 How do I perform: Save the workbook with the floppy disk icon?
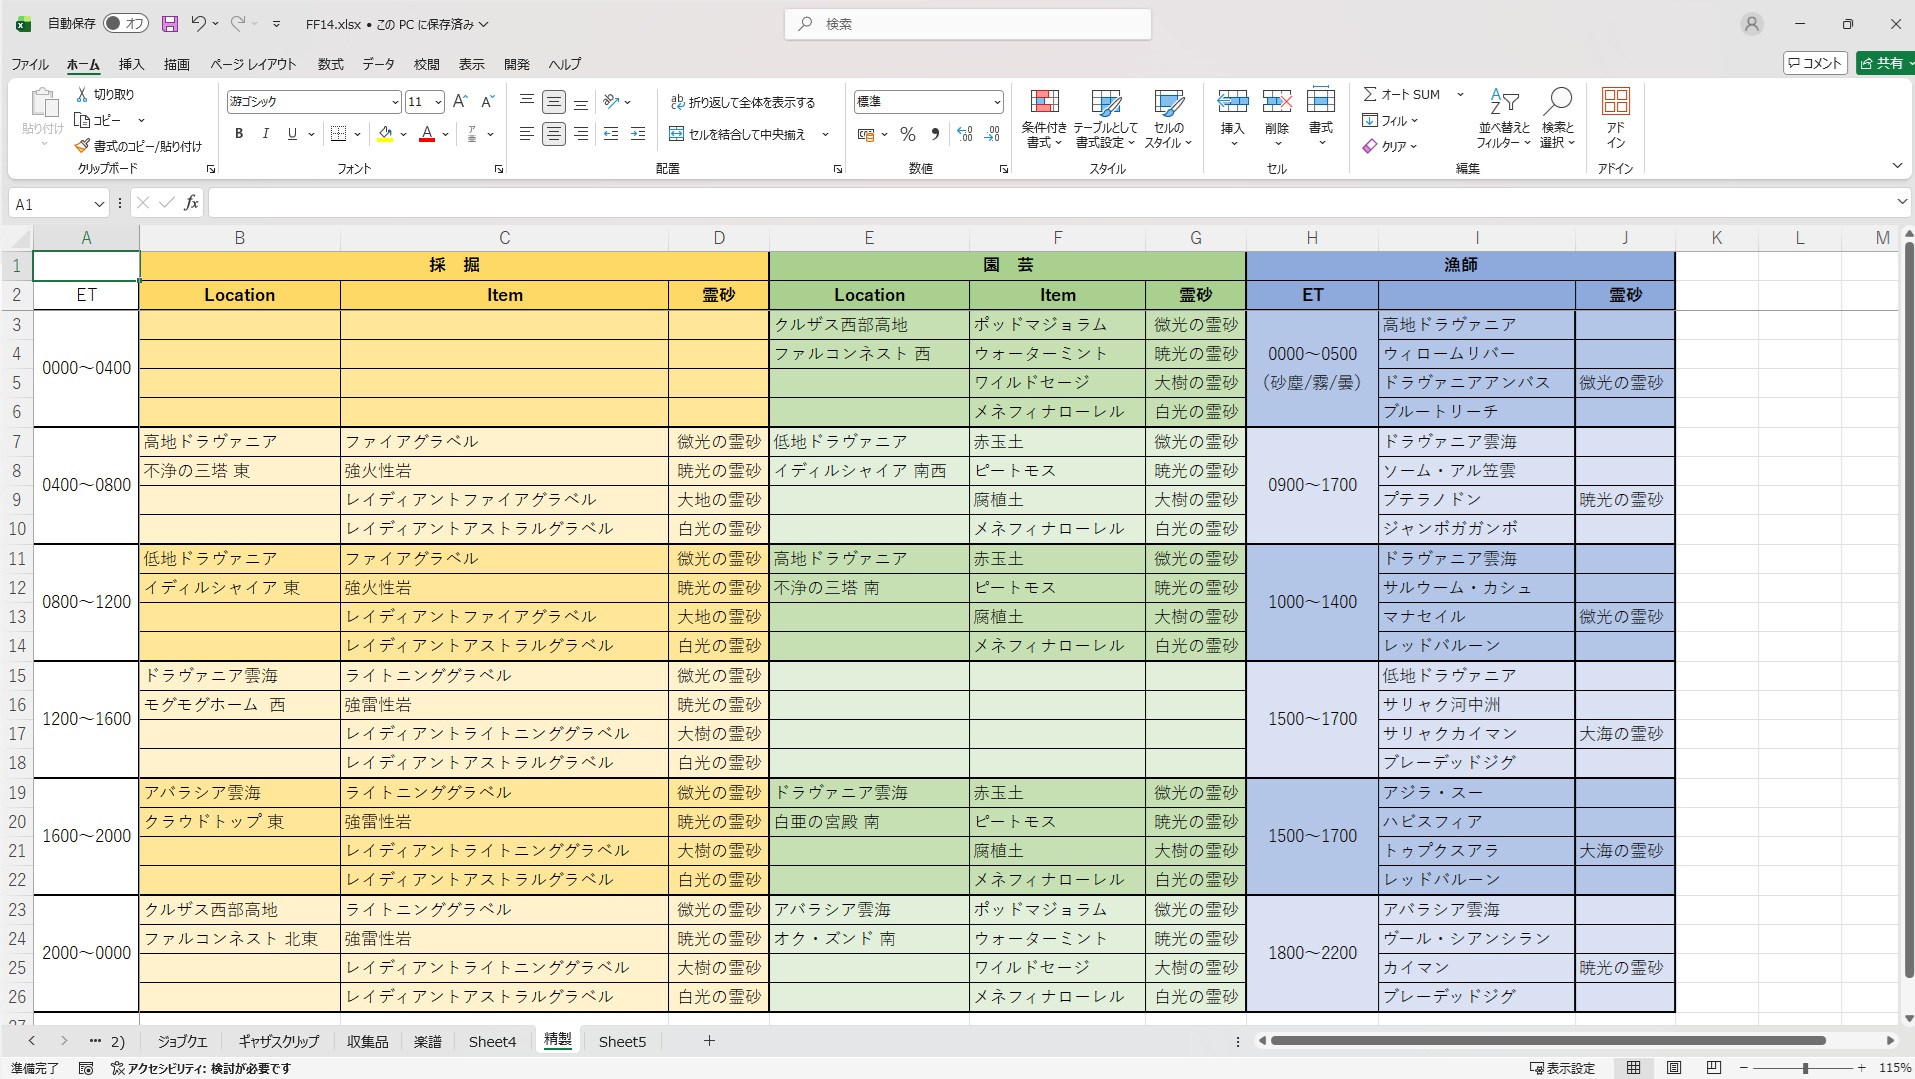pyautogui.click(x=169, y=24)
